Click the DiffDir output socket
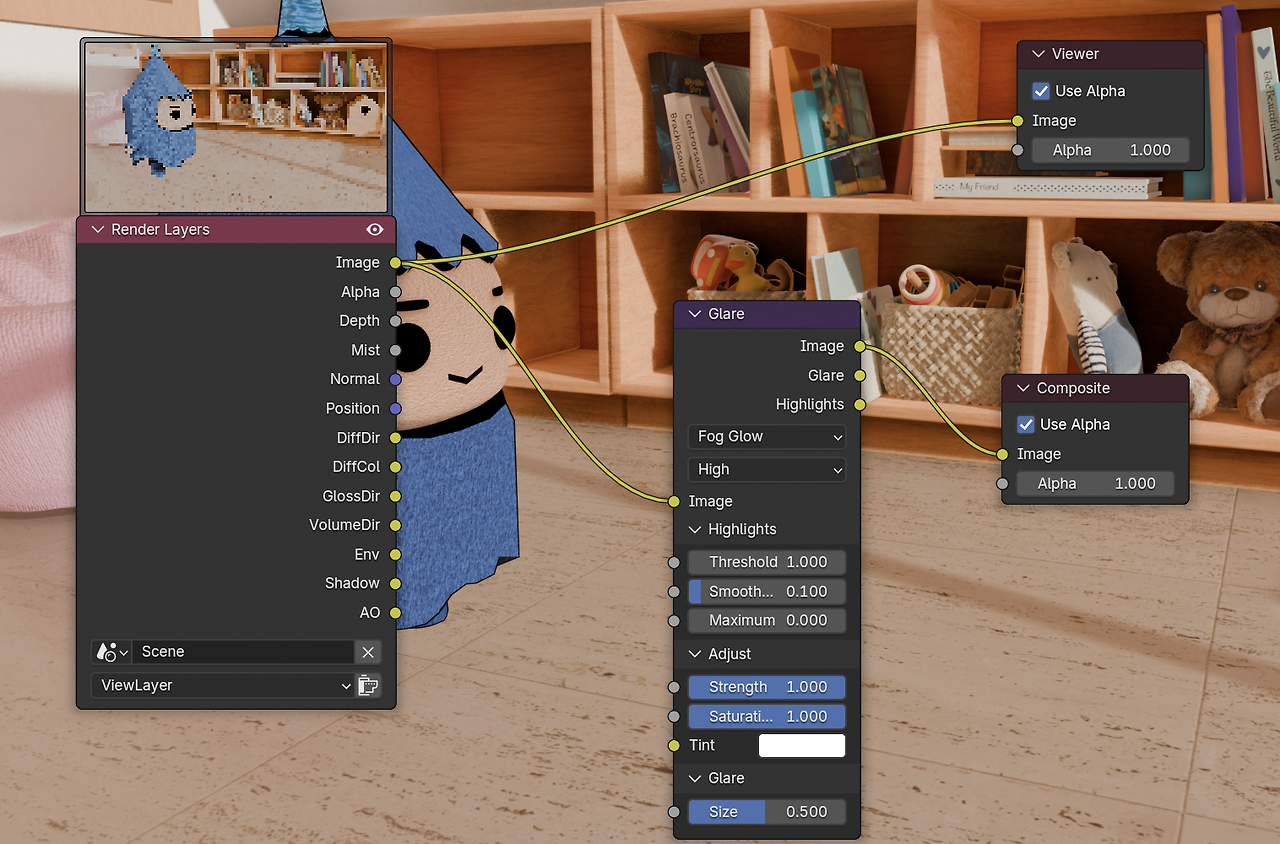This screenshot has height=844, width=1280. coord(396,437)
